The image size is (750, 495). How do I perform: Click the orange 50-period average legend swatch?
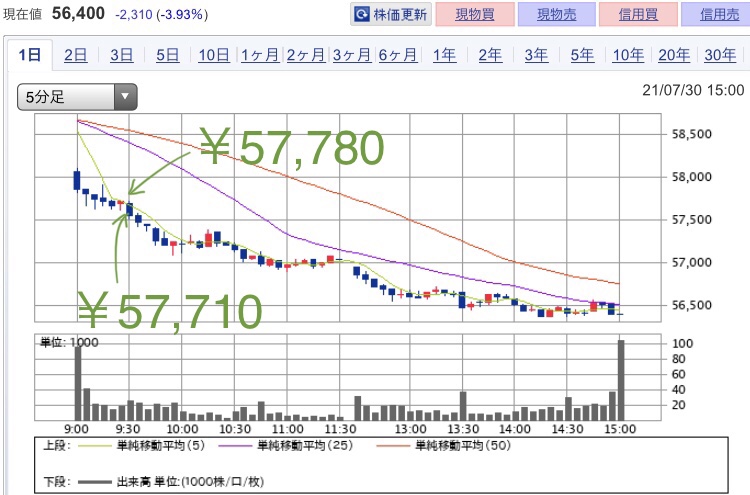point(393,446)
